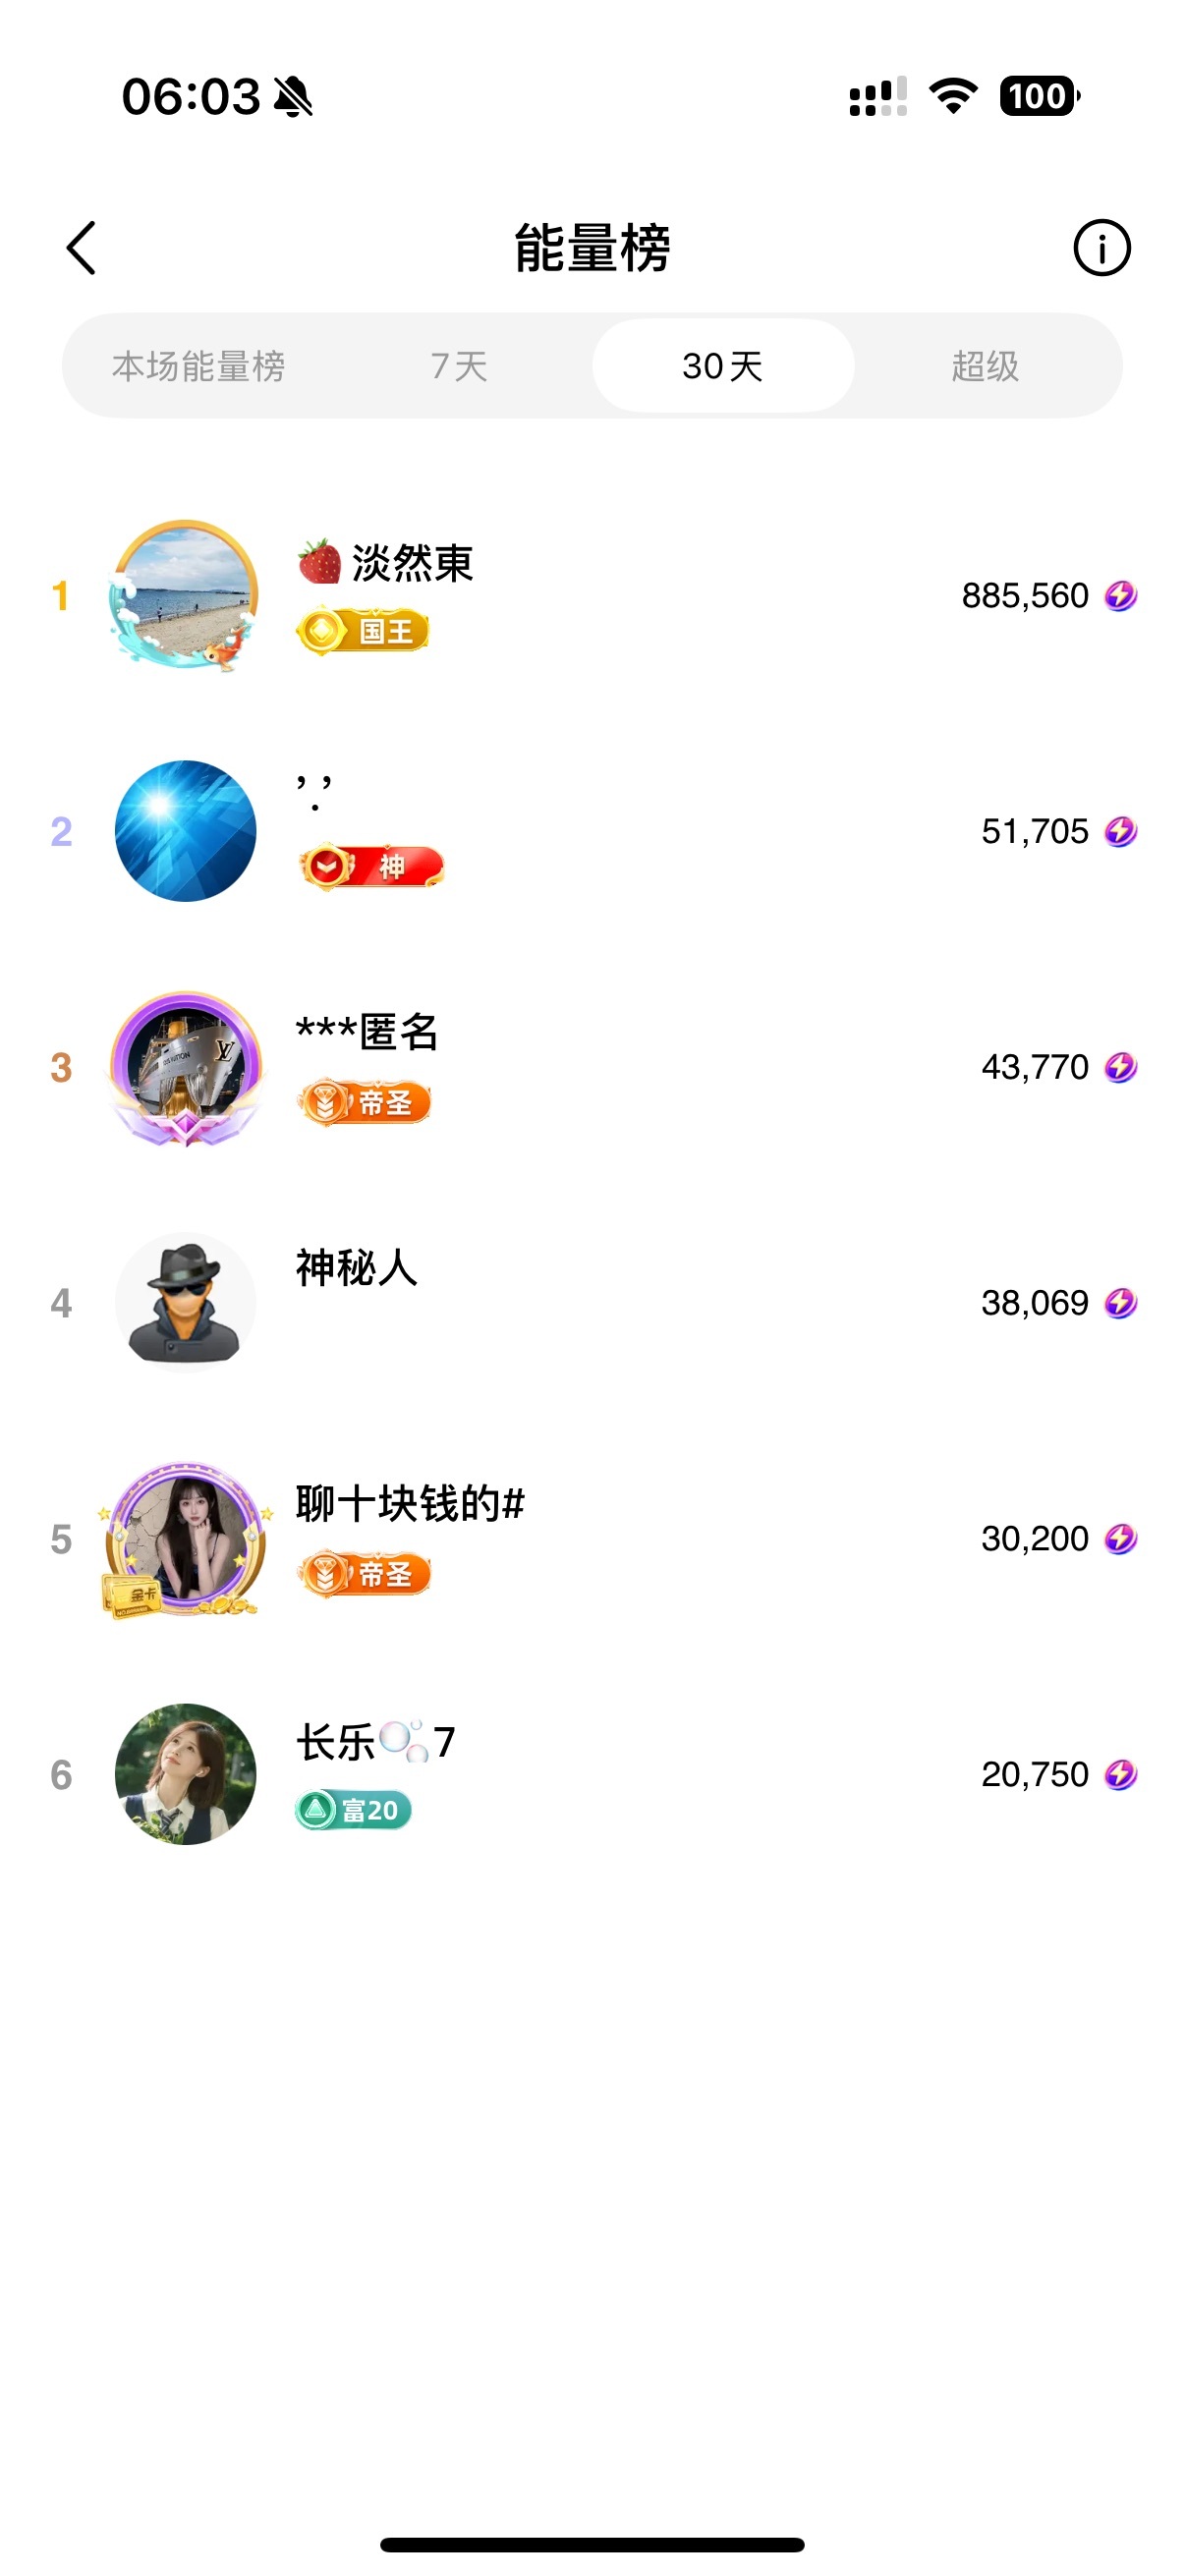This screenshot has width=1185, height=2576.
Task: Open the blue abstract avatar ranked second
Action: tap(185, 831)
